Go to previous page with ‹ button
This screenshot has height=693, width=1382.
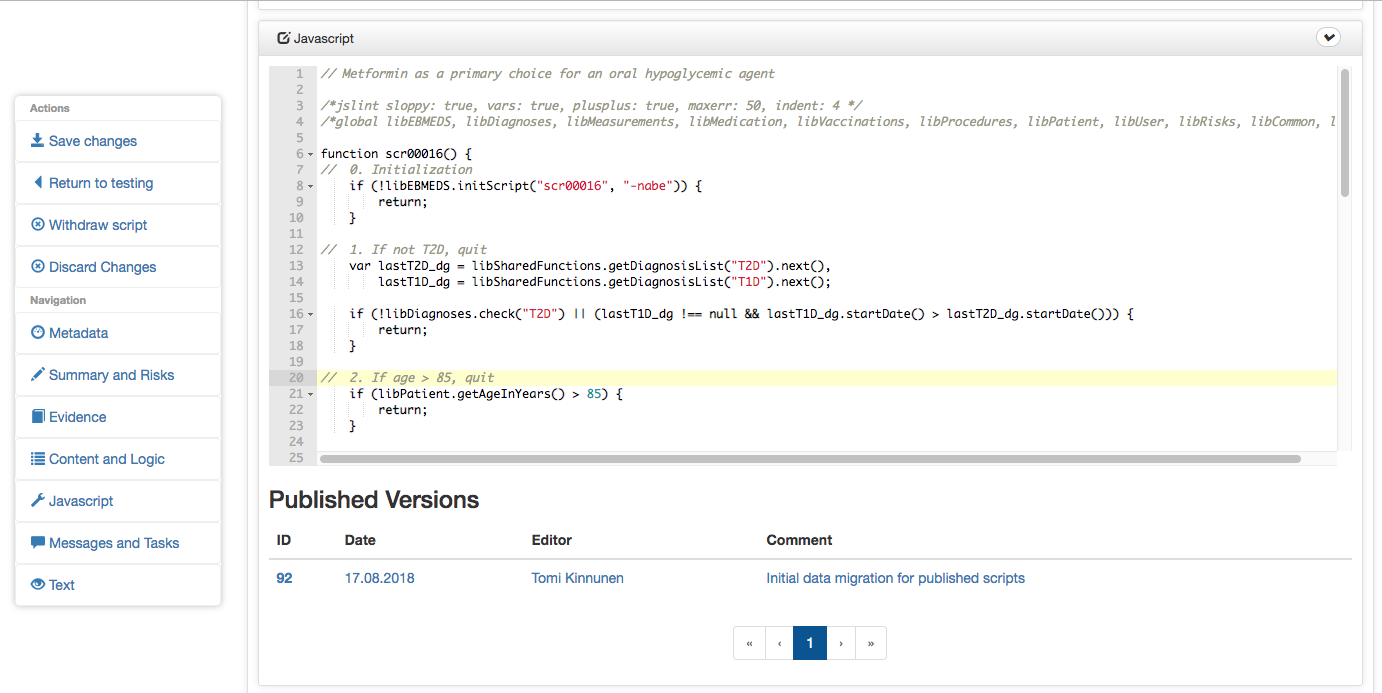coord(779,643)
